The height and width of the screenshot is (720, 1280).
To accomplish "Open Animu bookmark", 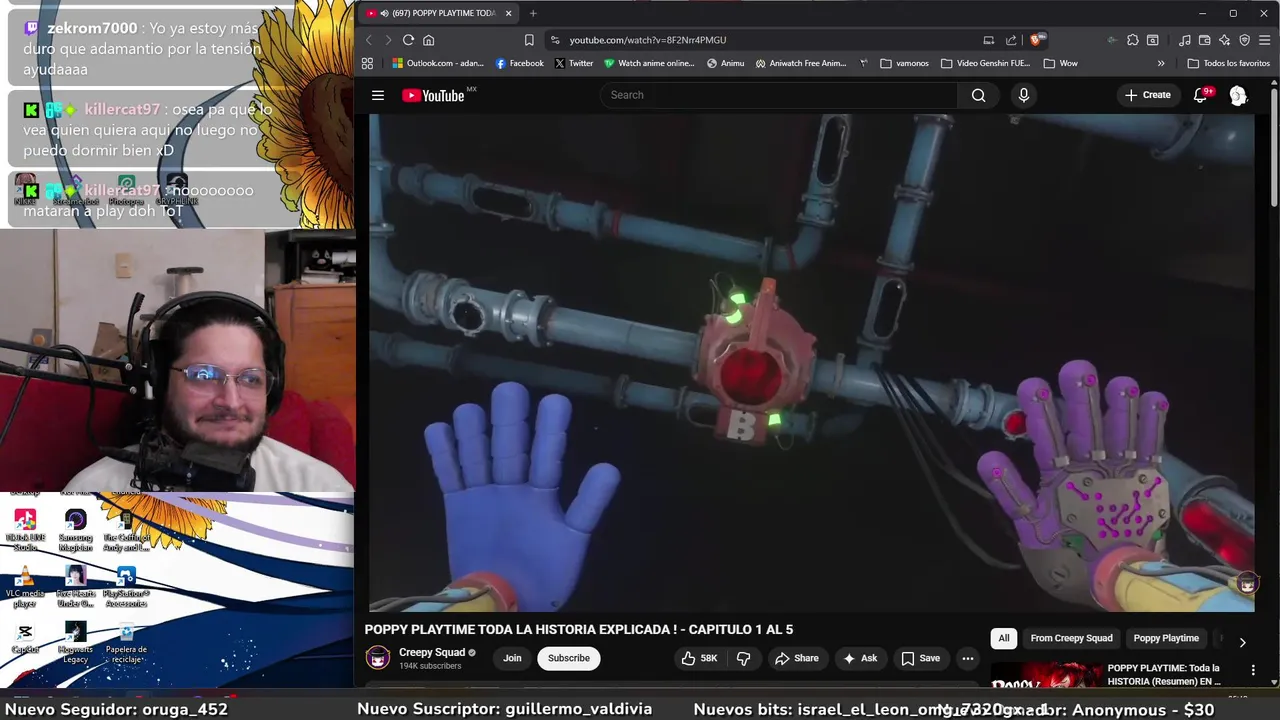I will [x=725, y=63].
